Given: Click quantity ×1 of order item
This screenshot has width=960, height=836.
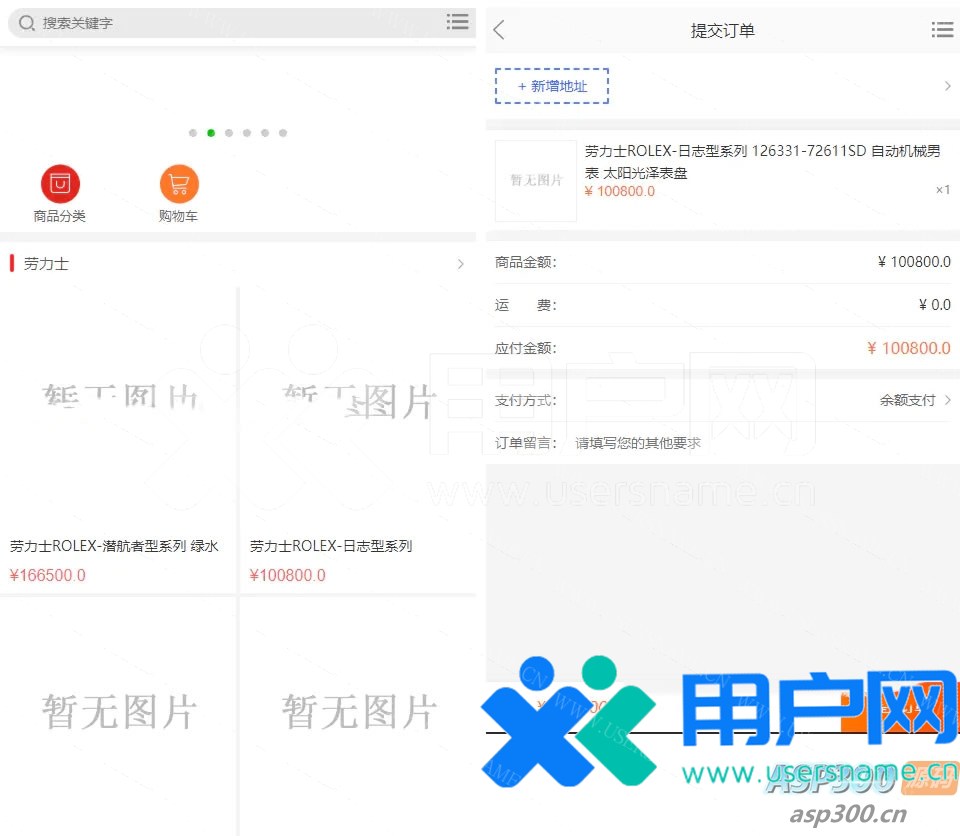Looking at the screenshot, I should [943, 190].
